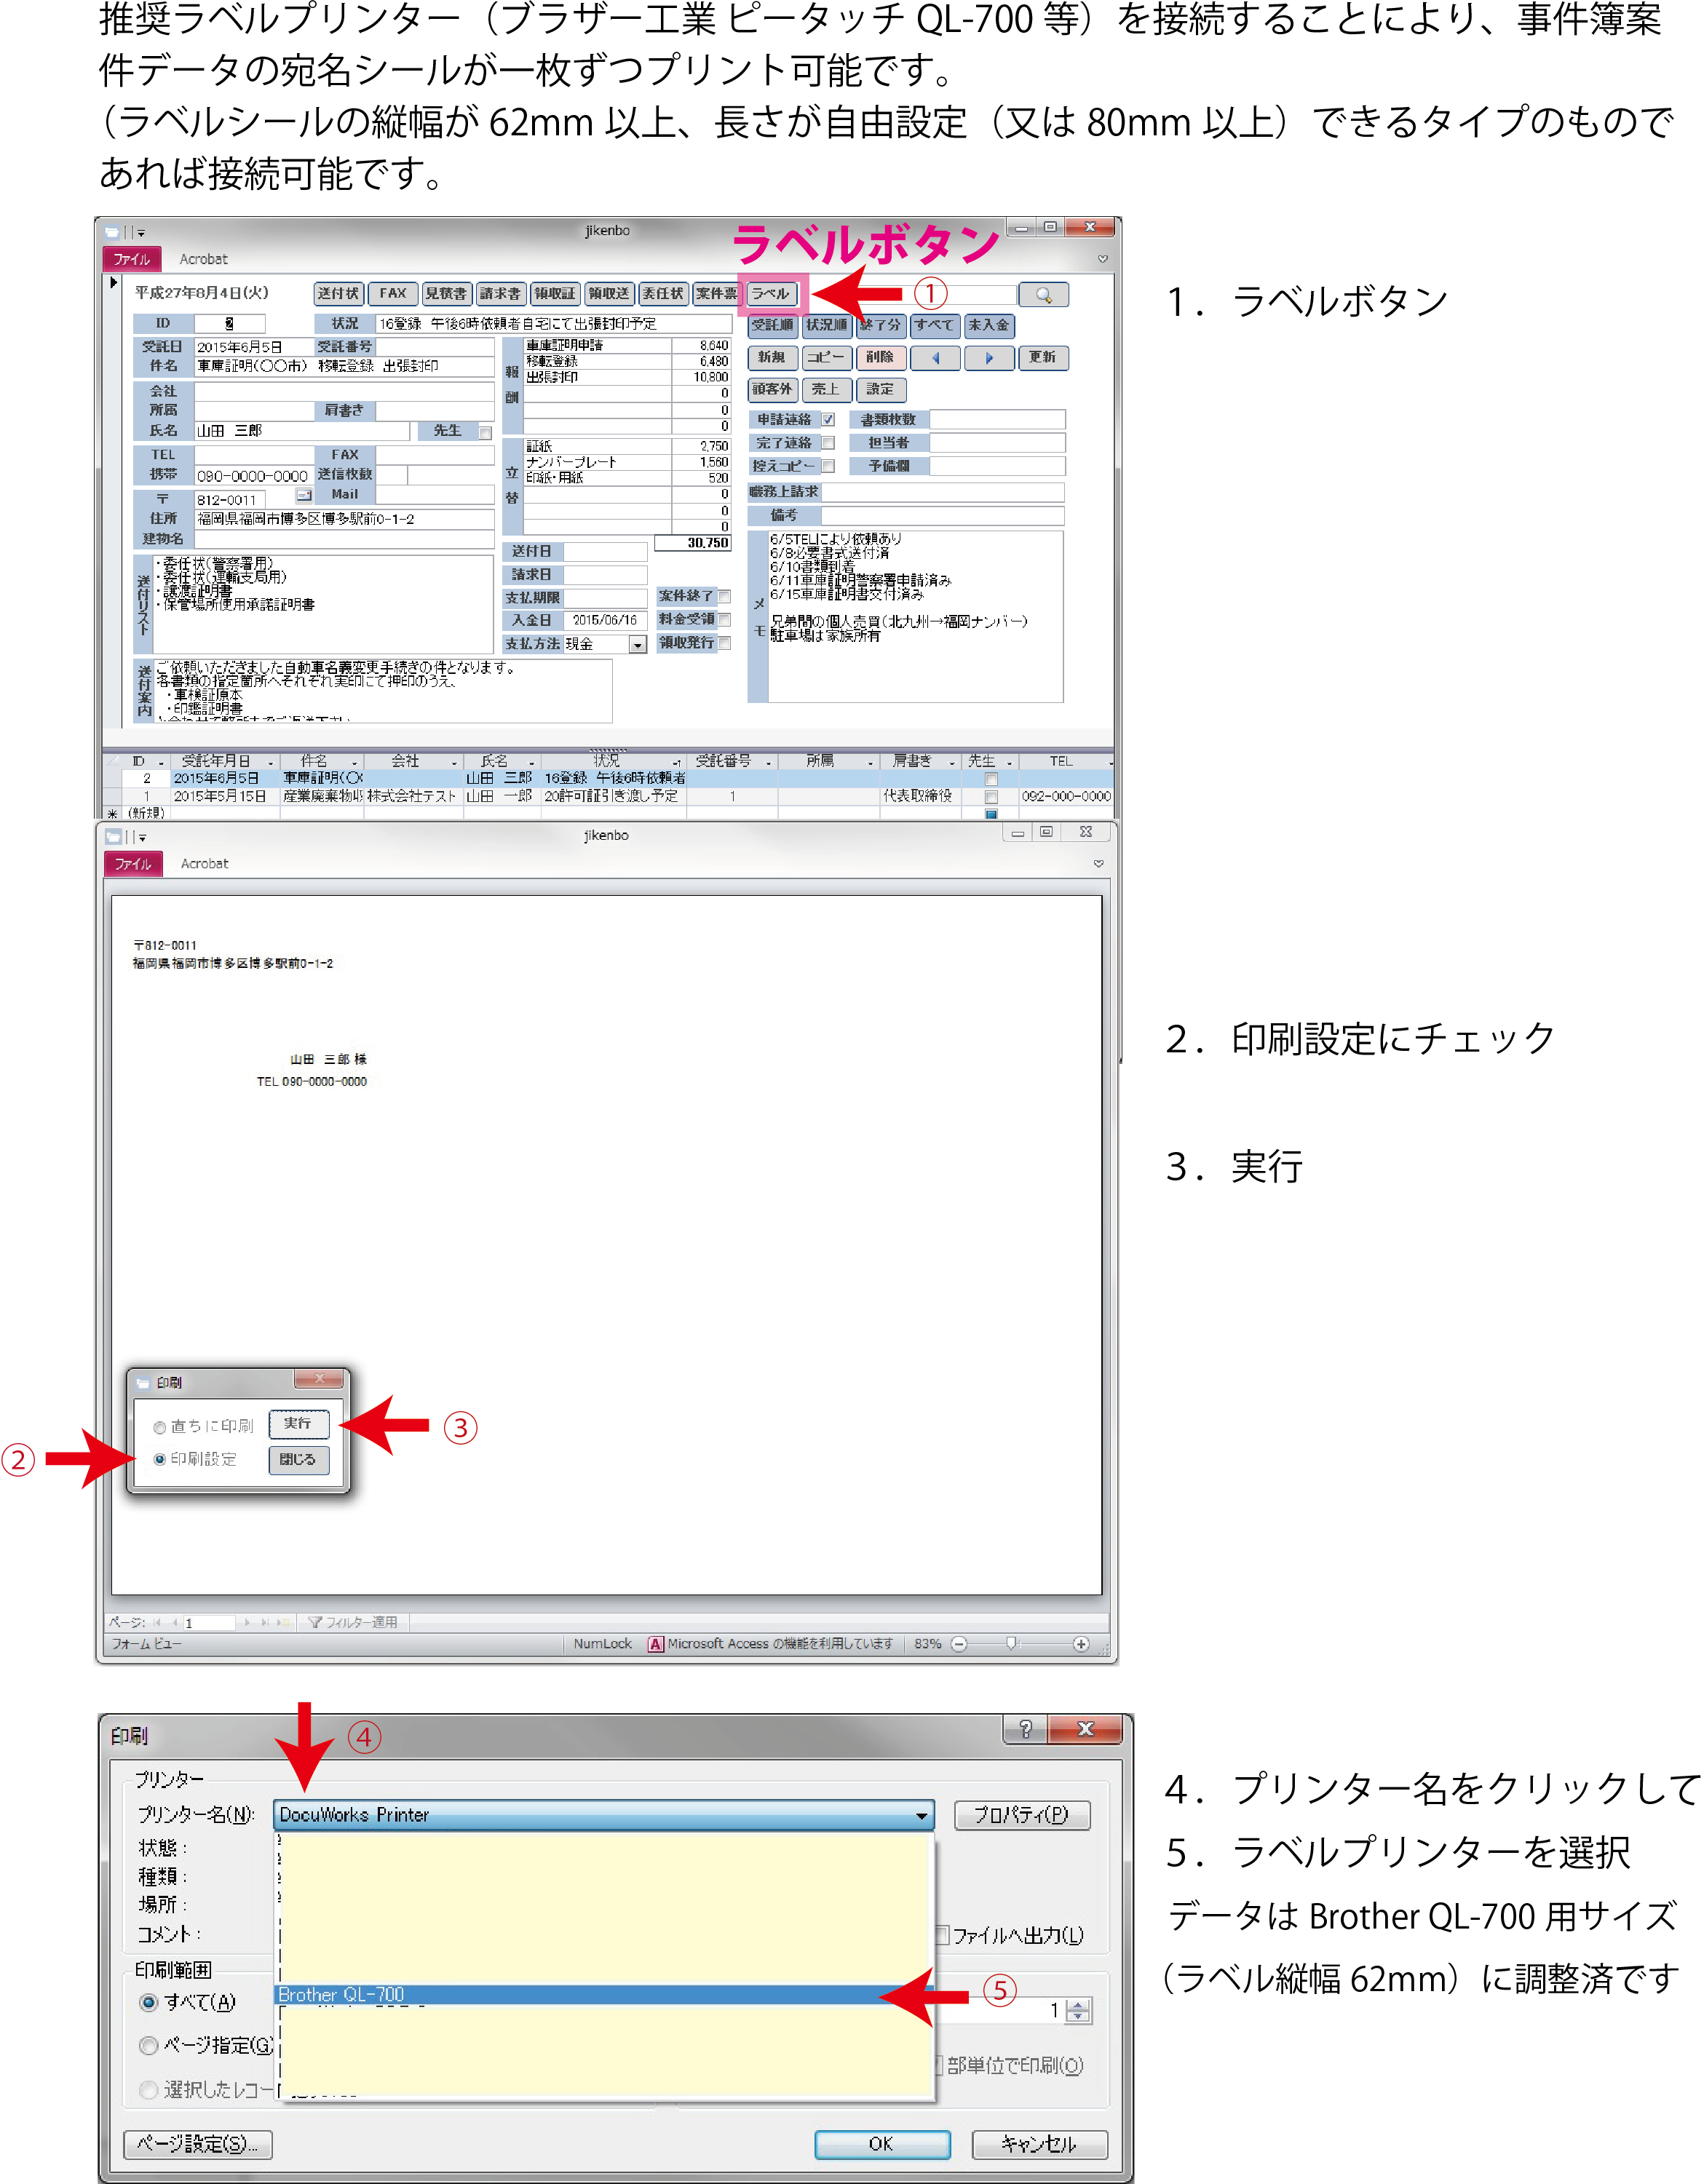Go to previous record with left arrow

pyautogui.click(x=936, y=358)
